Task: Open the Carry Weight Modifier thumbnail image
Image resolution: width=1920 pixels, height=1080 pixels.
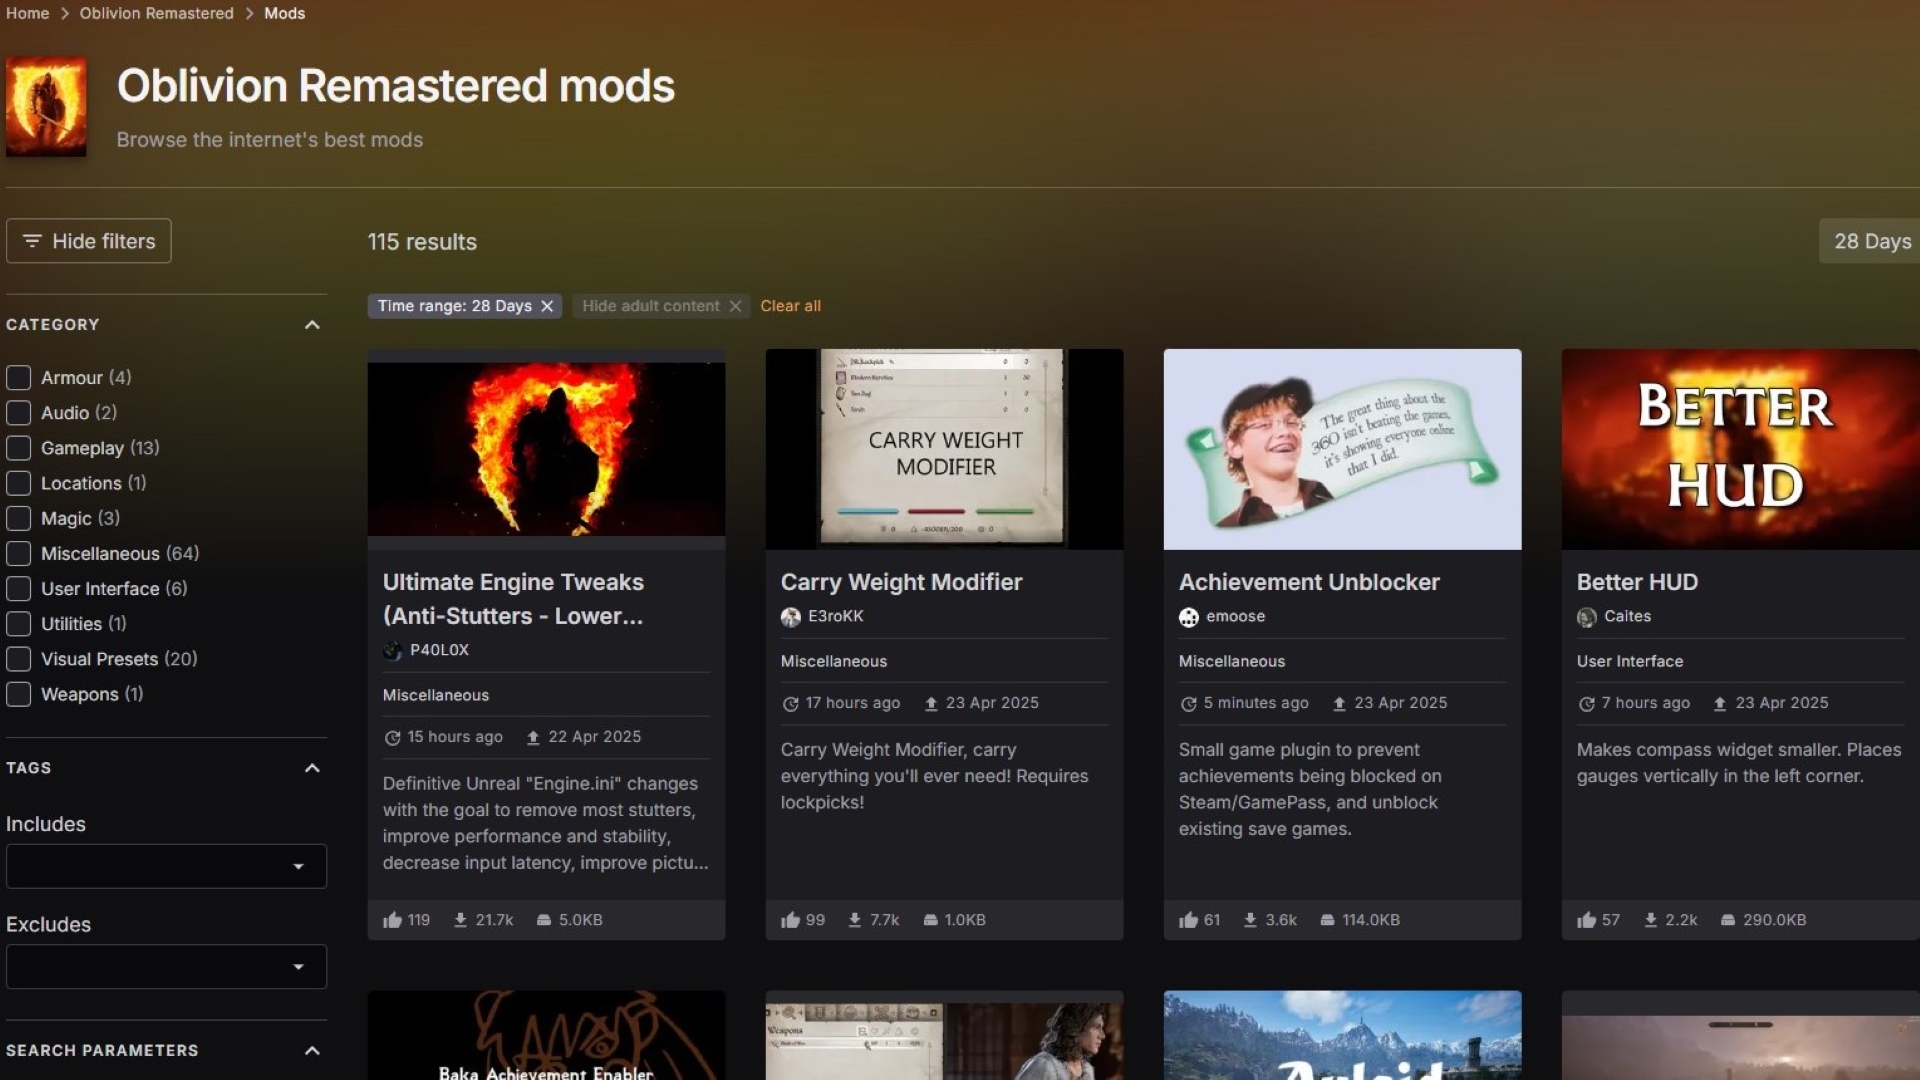Action: coord(944,449)
